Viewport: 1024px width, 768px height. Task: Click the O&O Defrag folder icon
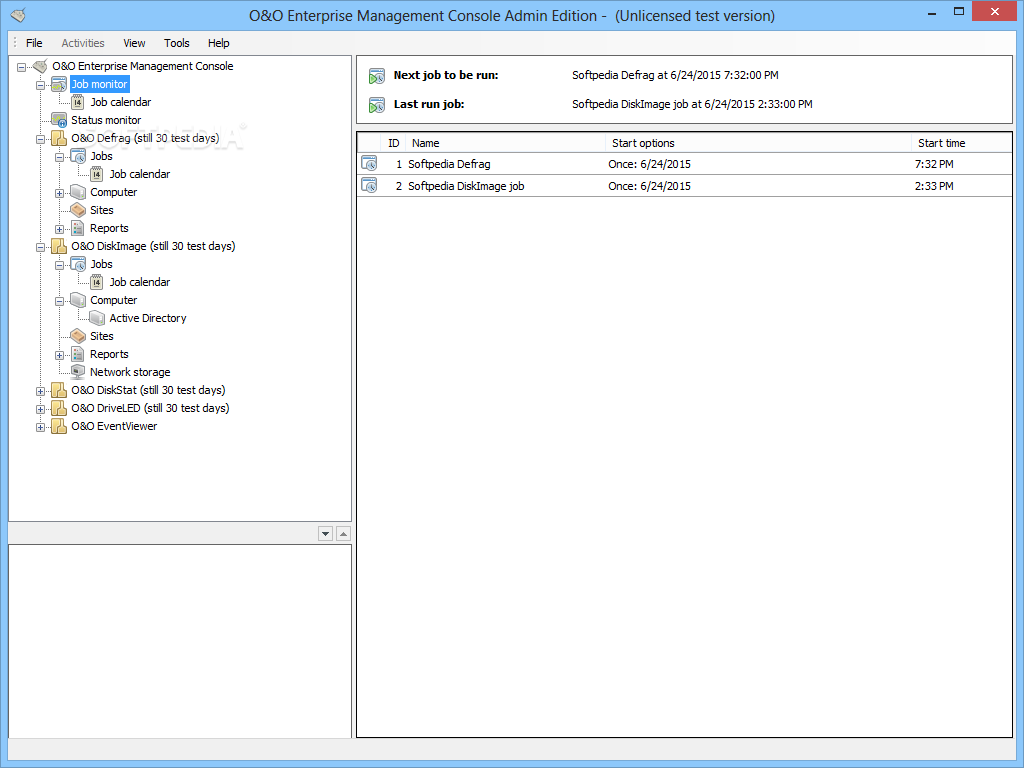[59, 138]
